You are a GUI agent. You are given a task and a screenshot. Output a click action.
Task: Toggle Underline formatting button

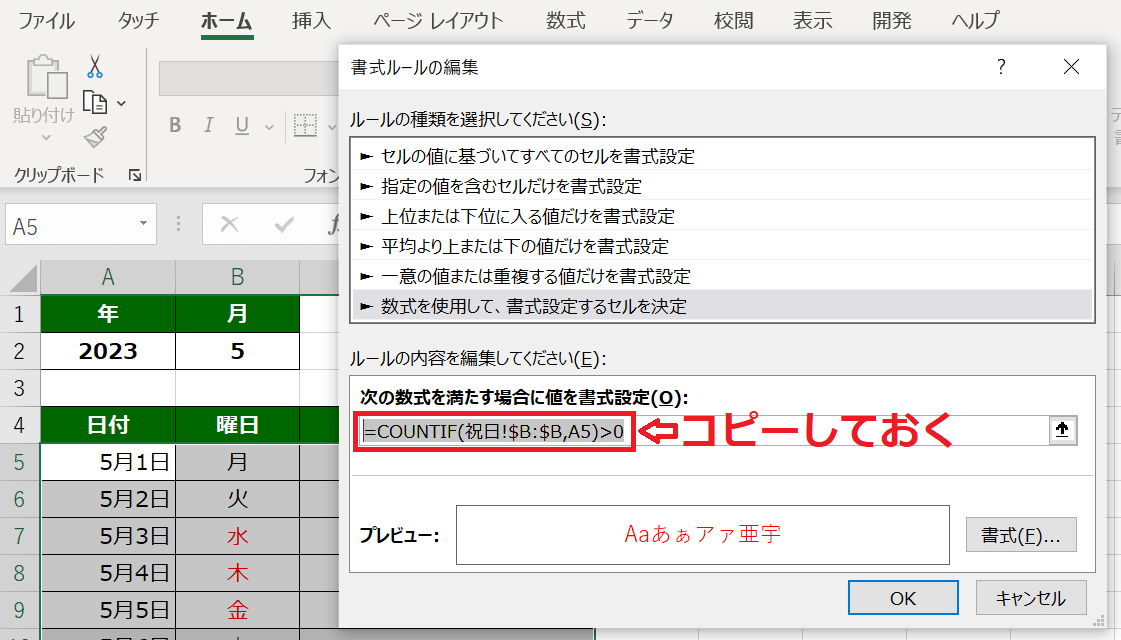tap(241, 126)
